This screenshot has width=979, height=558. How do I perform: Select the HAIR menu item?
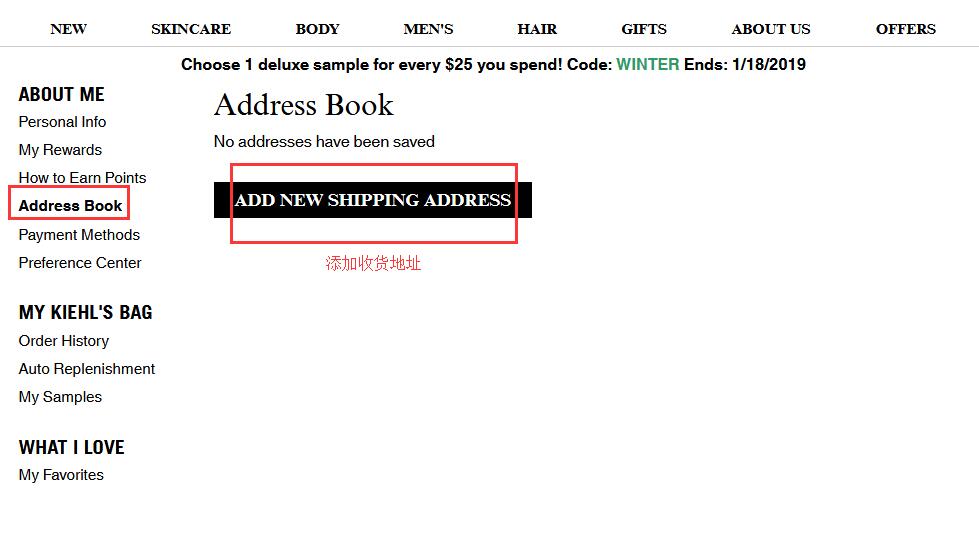[x=537, y=29]
